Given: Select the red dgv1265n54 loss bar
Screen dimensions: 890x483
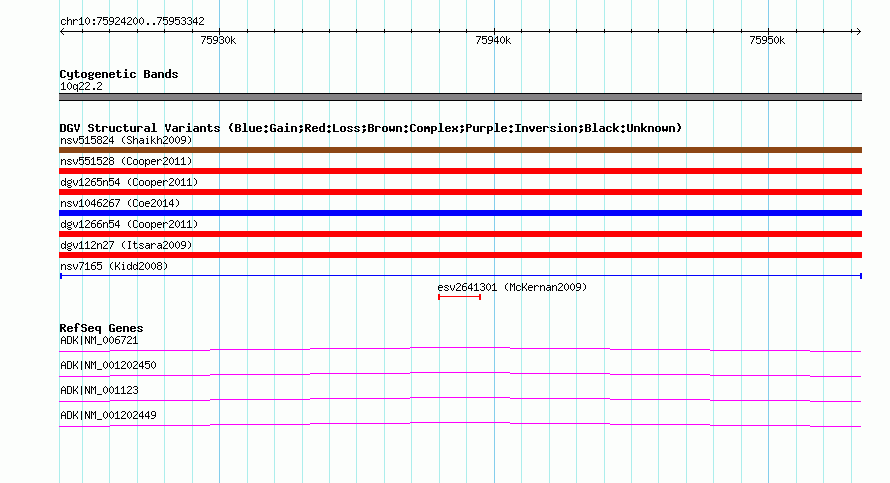Looking at the screenshot, I should (460, 192).
